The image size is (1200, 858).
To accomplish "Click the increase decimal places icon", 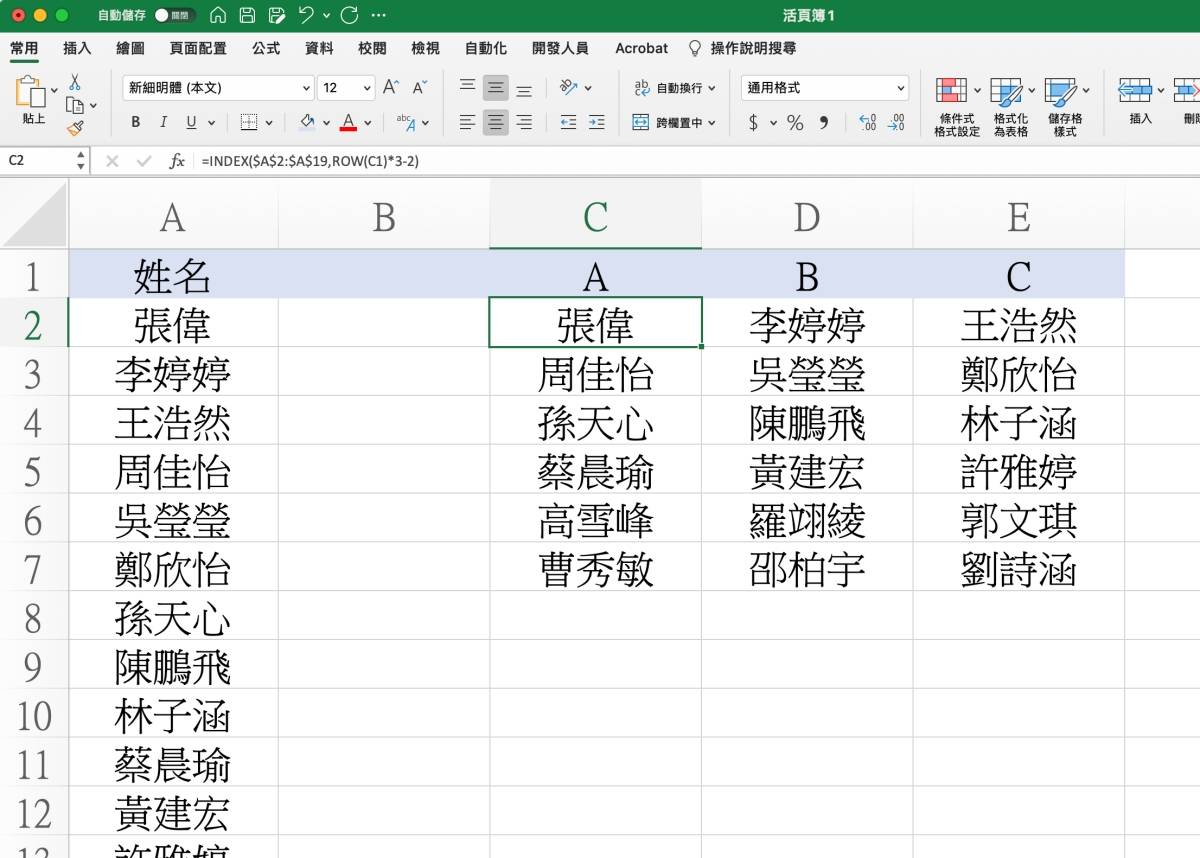I will click(867, 122).
